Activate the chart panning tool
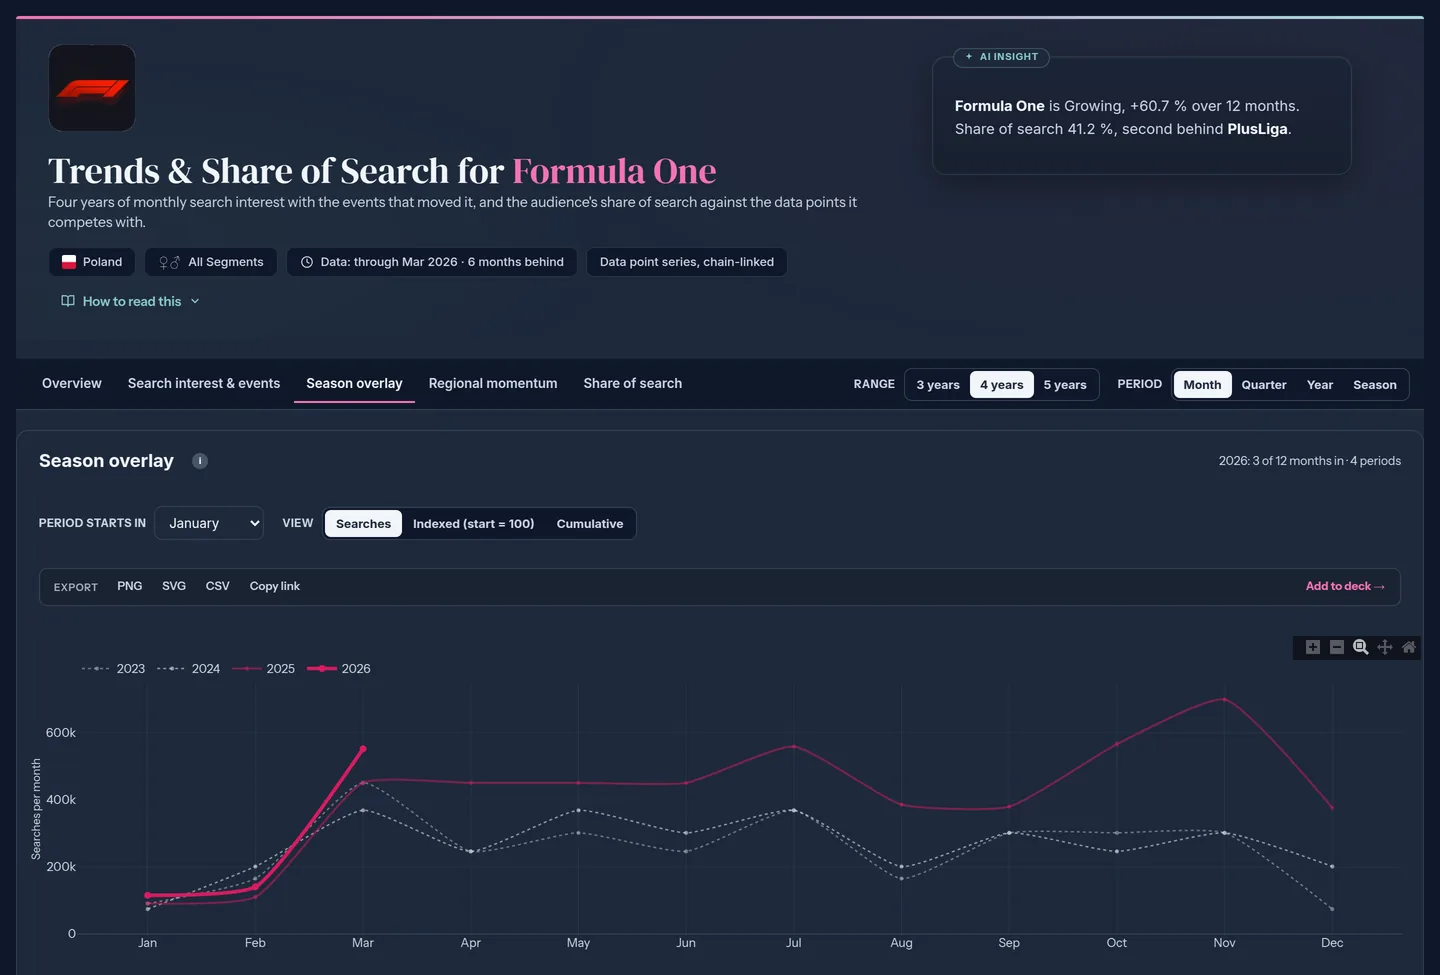 [1385, 647]
